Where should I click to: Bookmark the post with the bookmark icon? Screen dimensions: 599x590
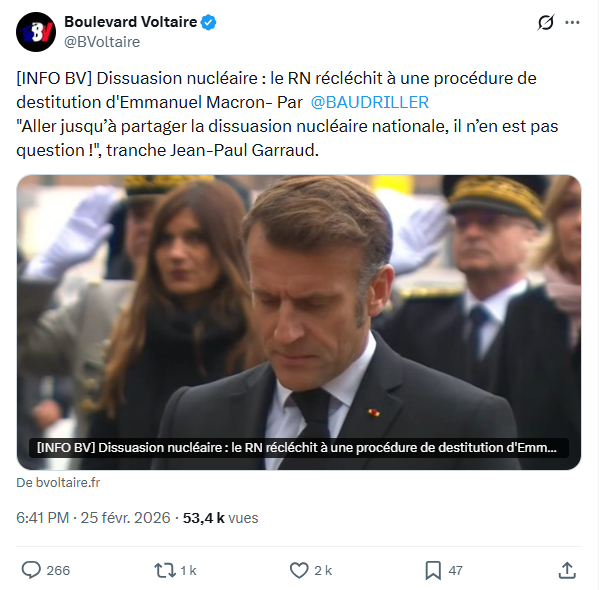(433, 570)
